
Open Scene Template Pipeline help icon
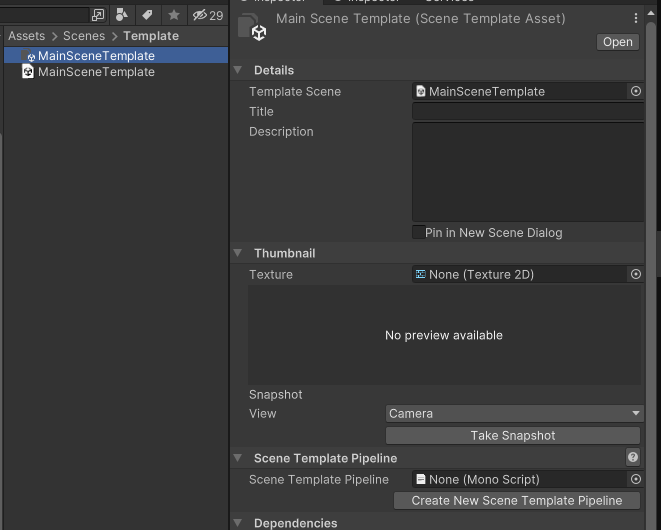tap(633, 457)
